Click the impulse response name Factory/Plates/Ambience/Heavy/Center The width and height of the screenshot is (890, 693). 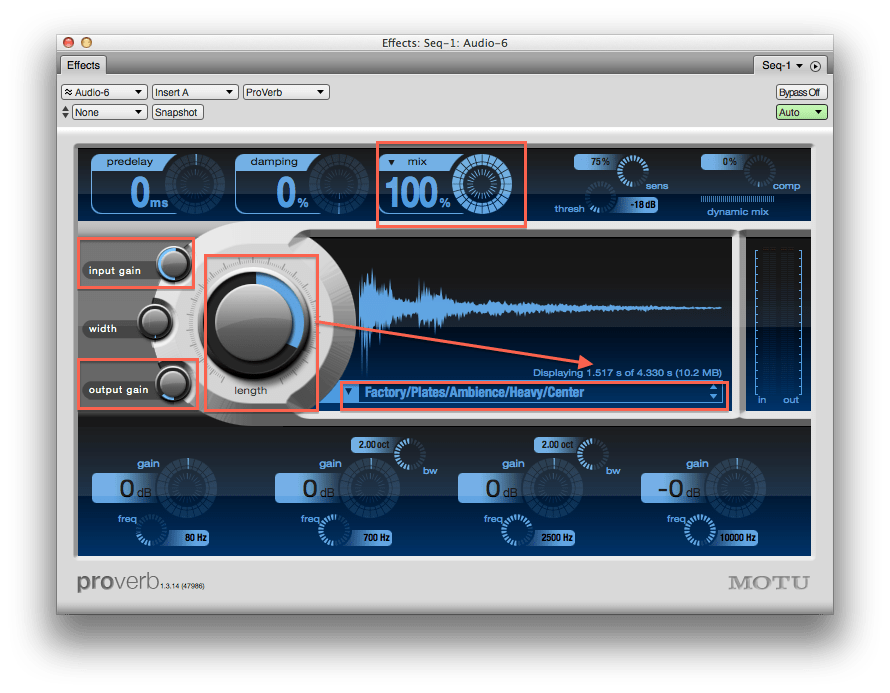[x=474, y=392]
